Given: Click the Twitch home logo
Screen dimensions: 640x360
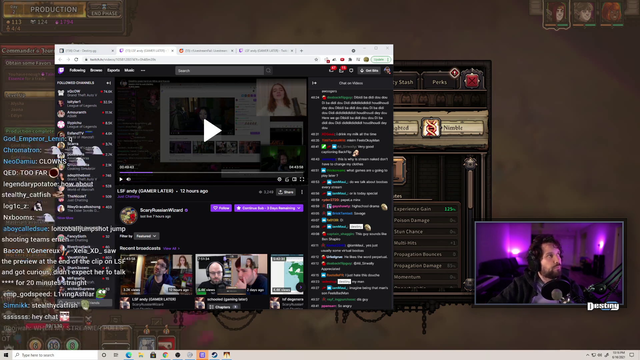Looking at the screenshot, I should (x=61, y=71).
